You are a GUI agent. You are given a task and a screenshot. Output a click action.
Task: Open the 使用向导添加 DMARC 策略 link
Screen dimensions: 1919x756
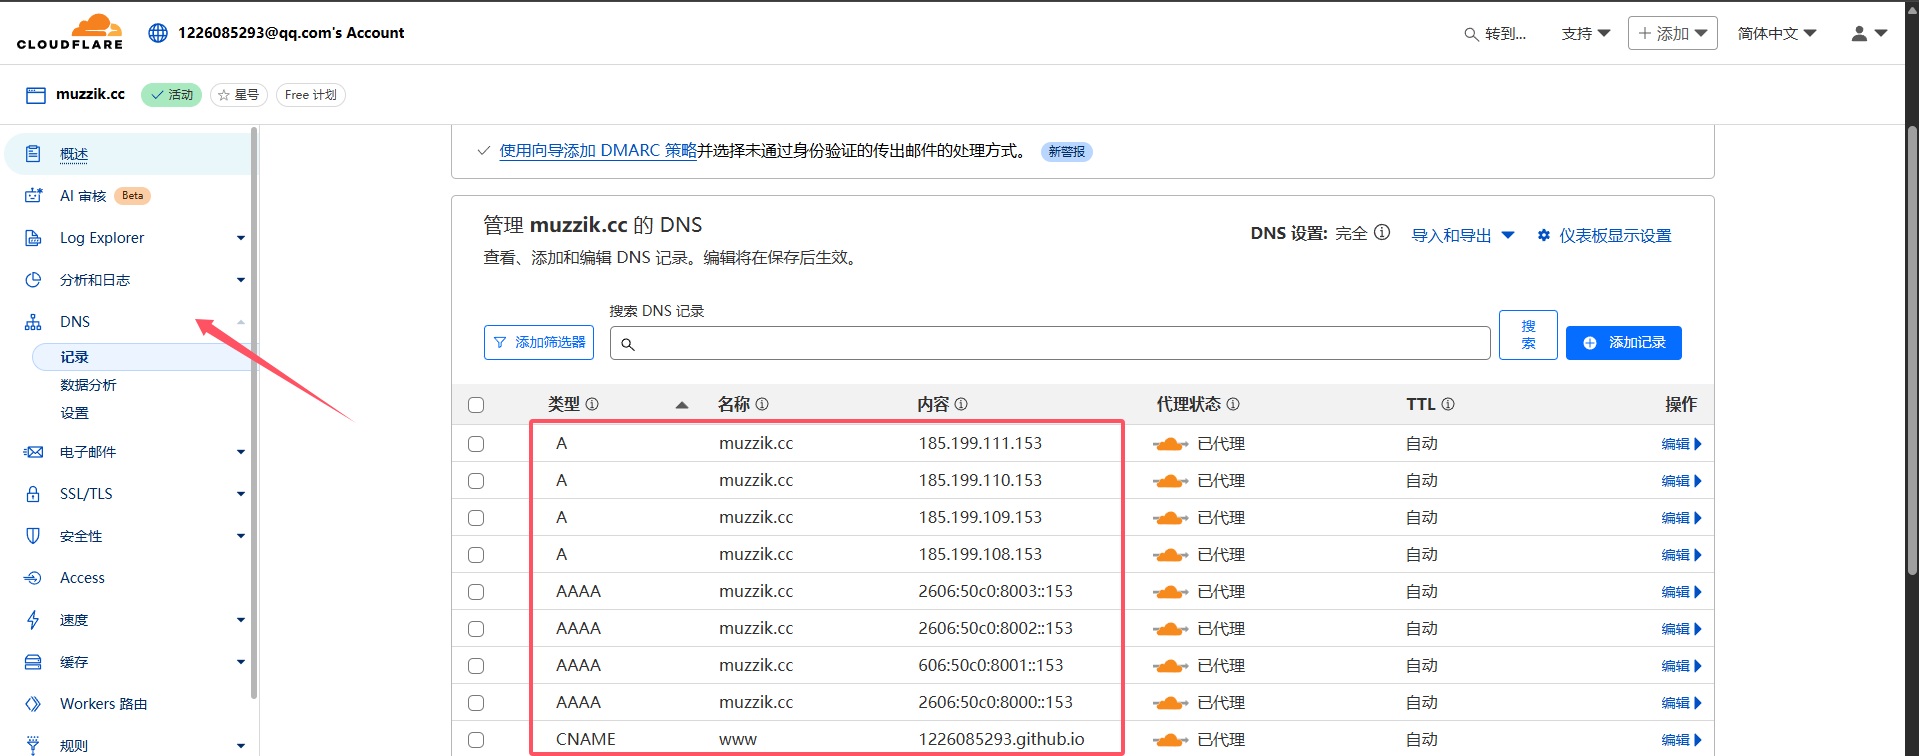598,151
